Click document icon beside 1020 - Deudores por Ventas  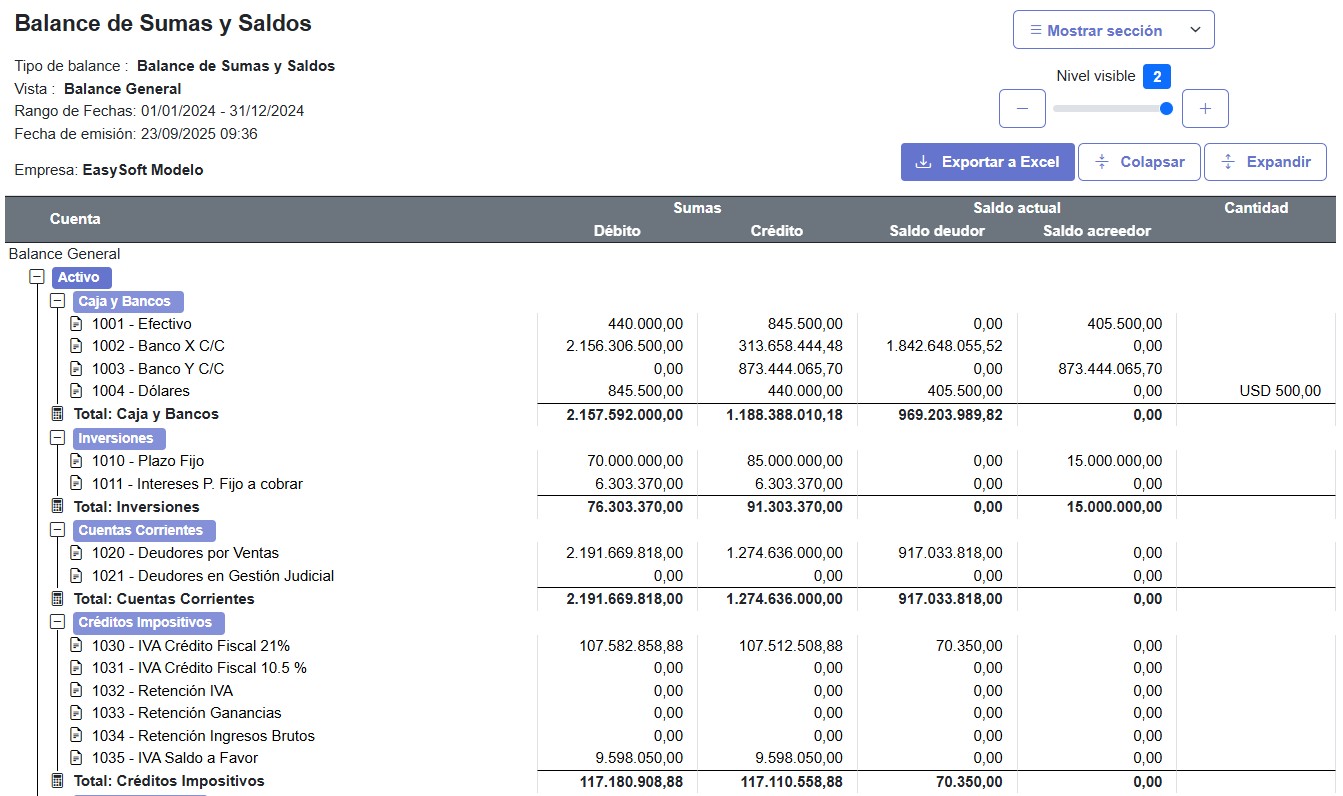pyautogui.click(x=77, y=553)
